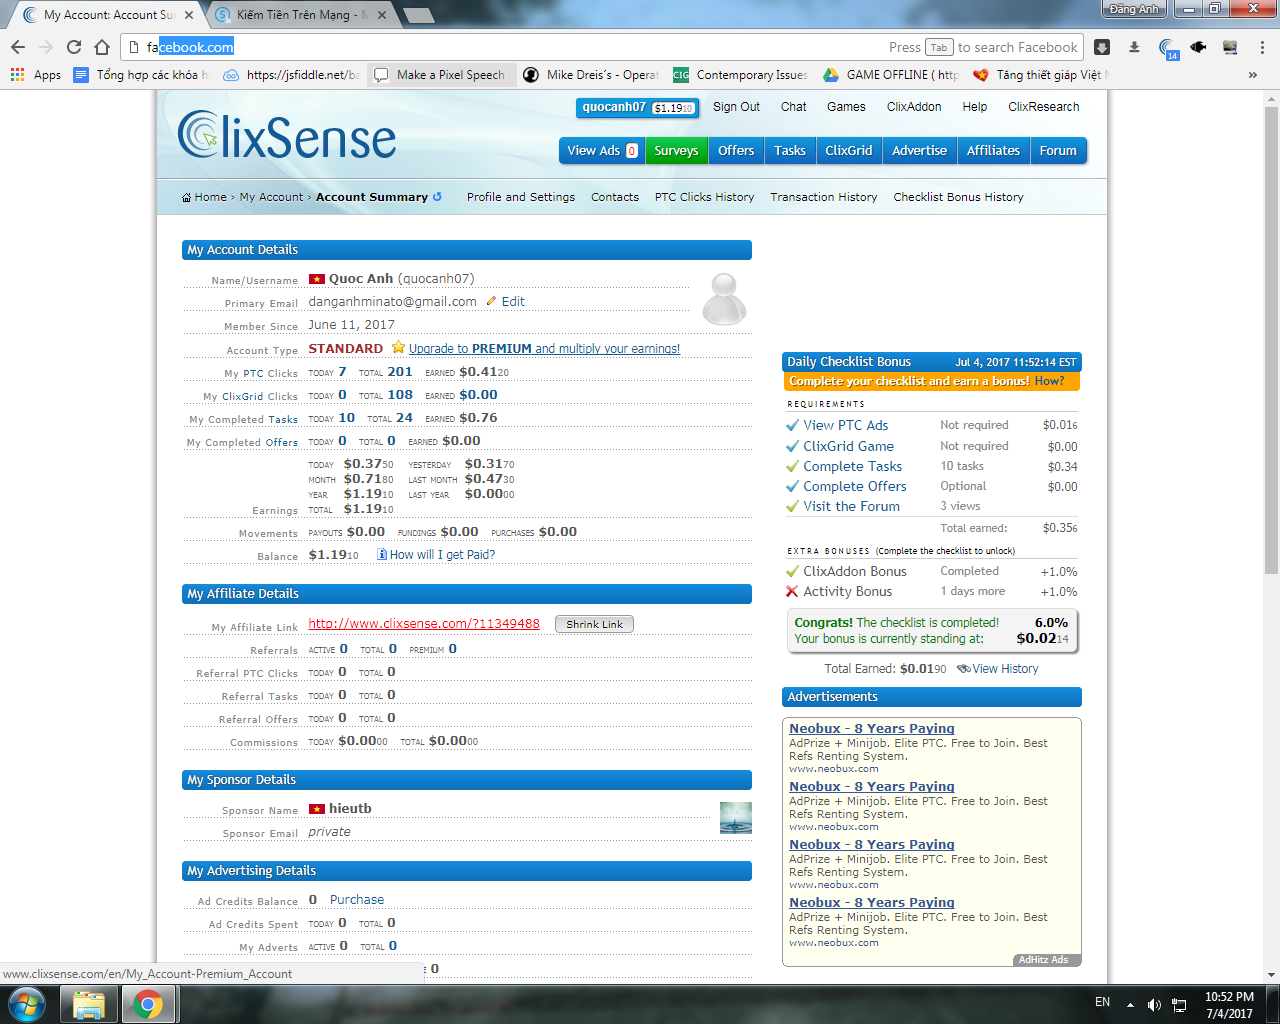
Task: Open File Explorer from the taskbar
Action: point(89,1004)
